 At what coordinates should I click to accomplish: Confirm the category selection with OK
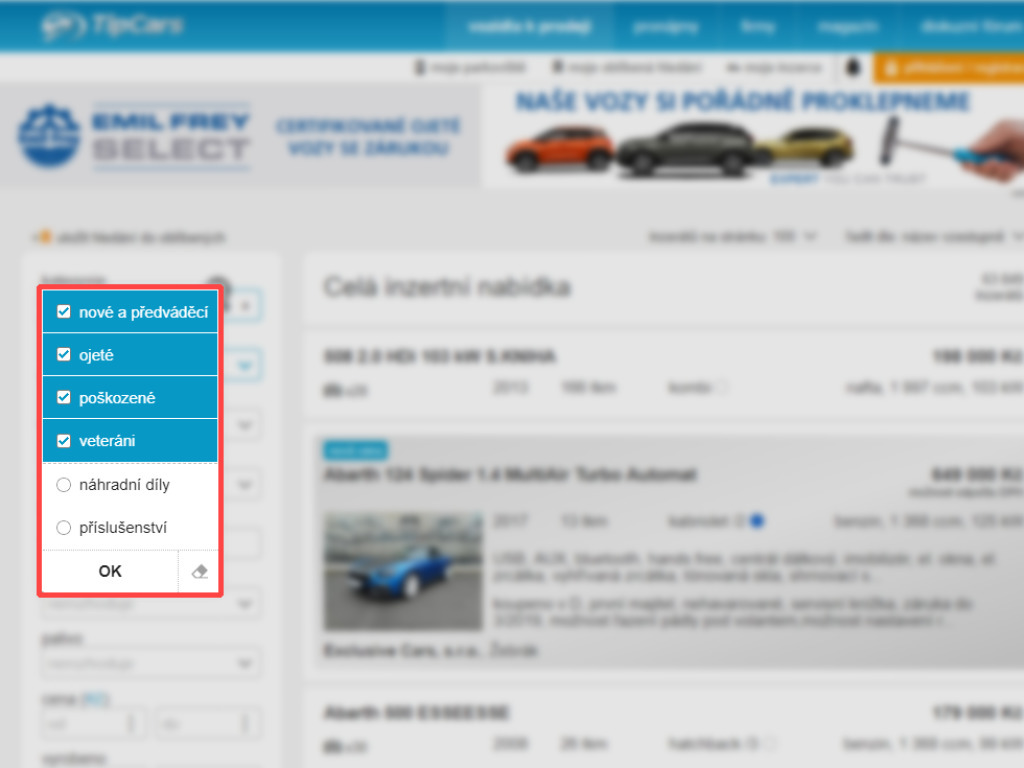110,572
